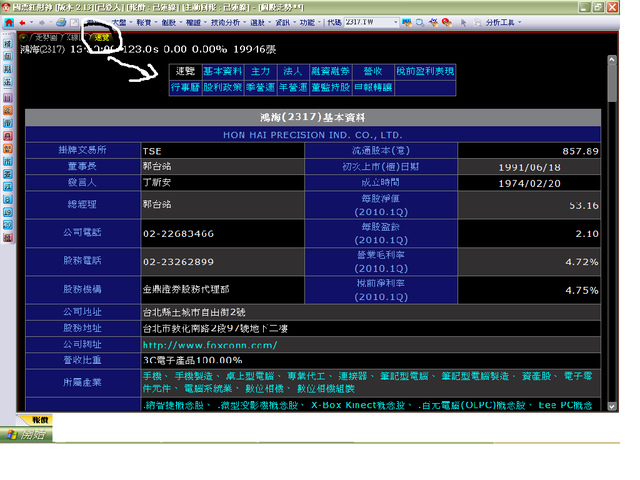Click the 1991/06/18 listing date cell
This screenshot has height=480, width=640.
point(529,167)
